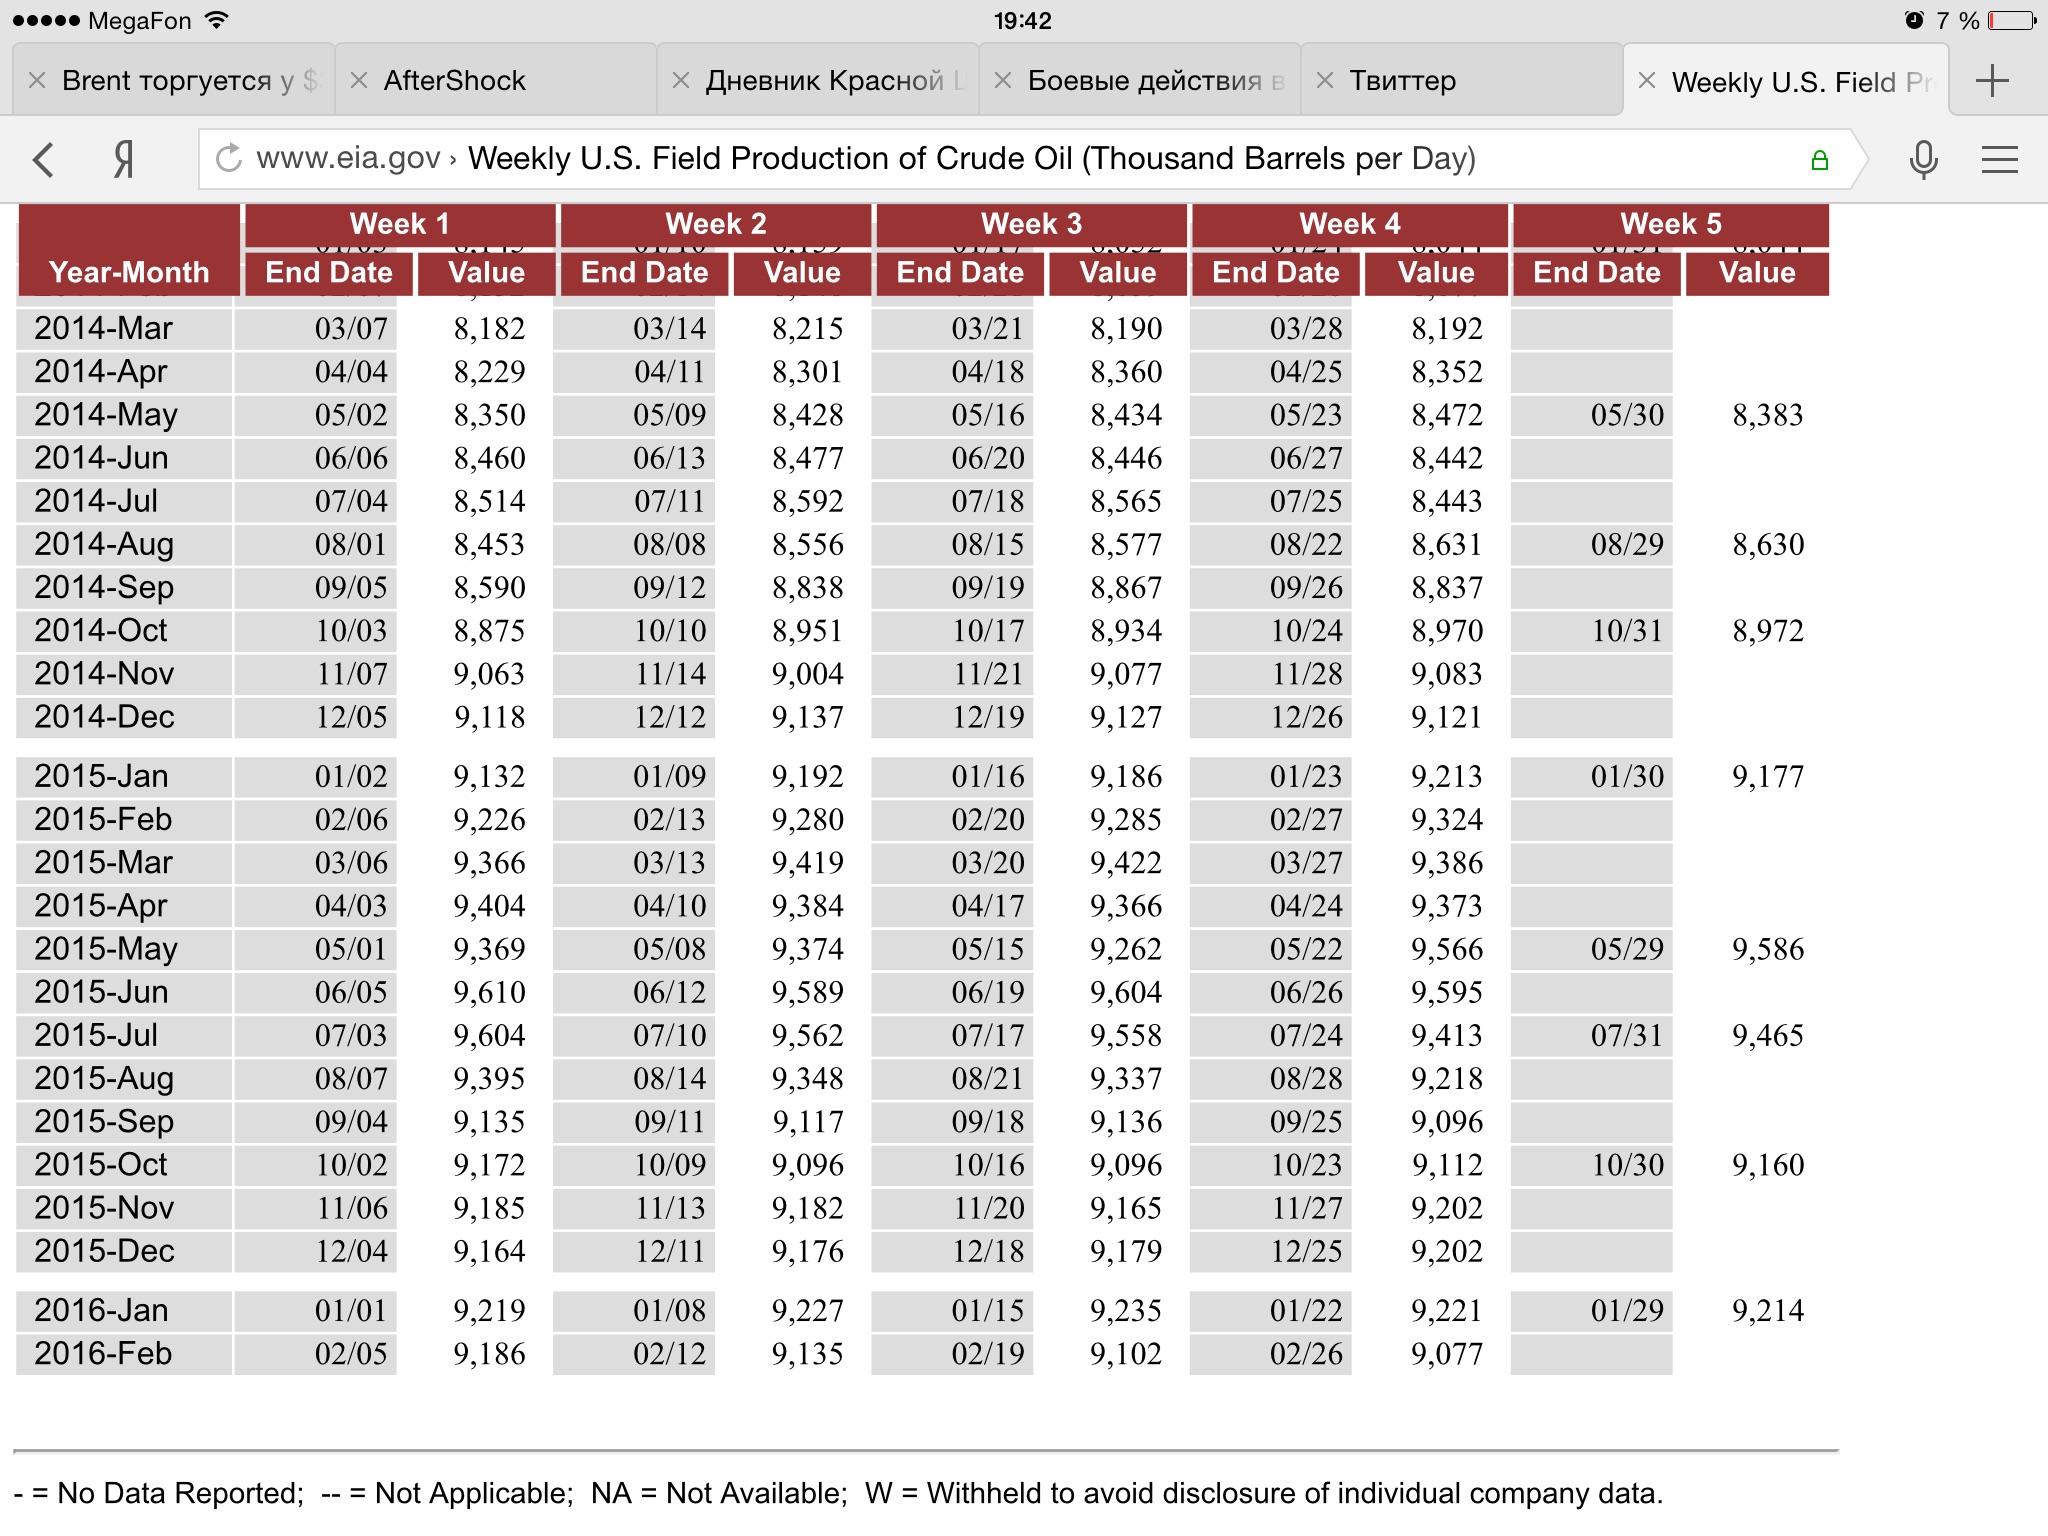The image size is (2048, 1536).
Task: Tap the 19:42 clock in status bar
Action: coord(1023,20)
